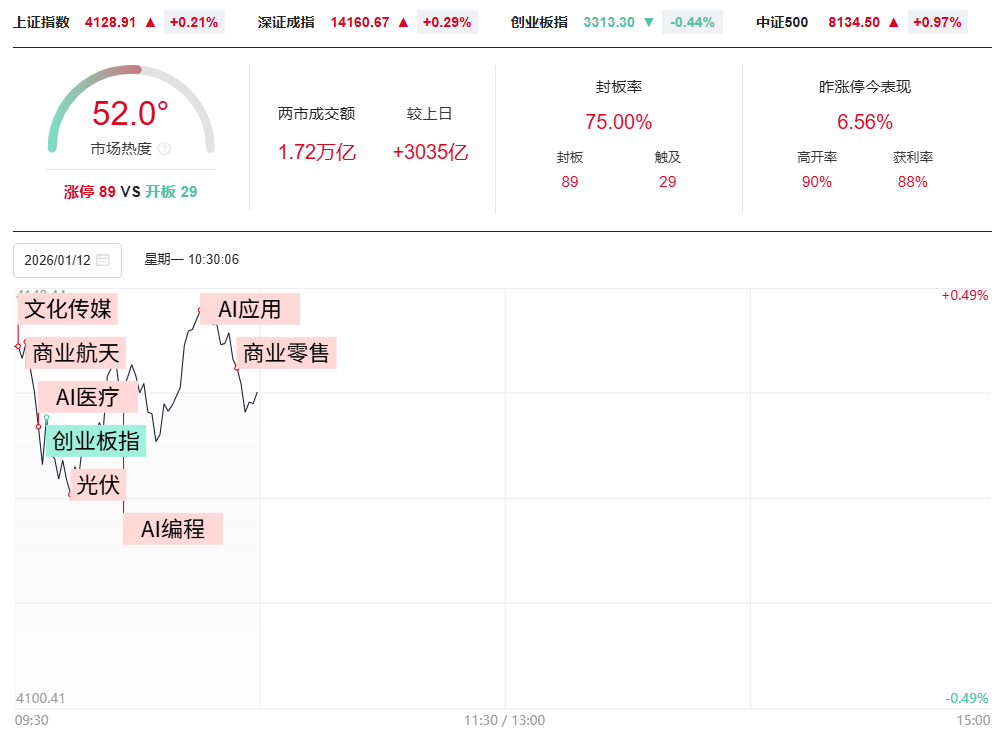Click the 涨停 89 count text
This screenshot has width=1007, height=741.
tap(90, 191)
